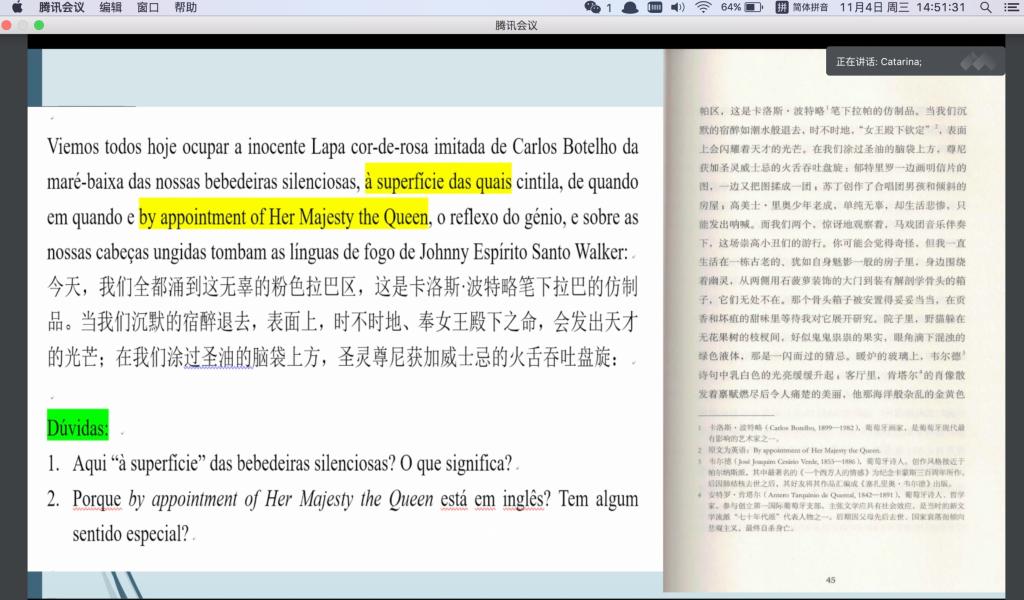Click the hat-shaped icon in menu bar
This screenshot has height=600, width=1024.
tap(630, 7)
